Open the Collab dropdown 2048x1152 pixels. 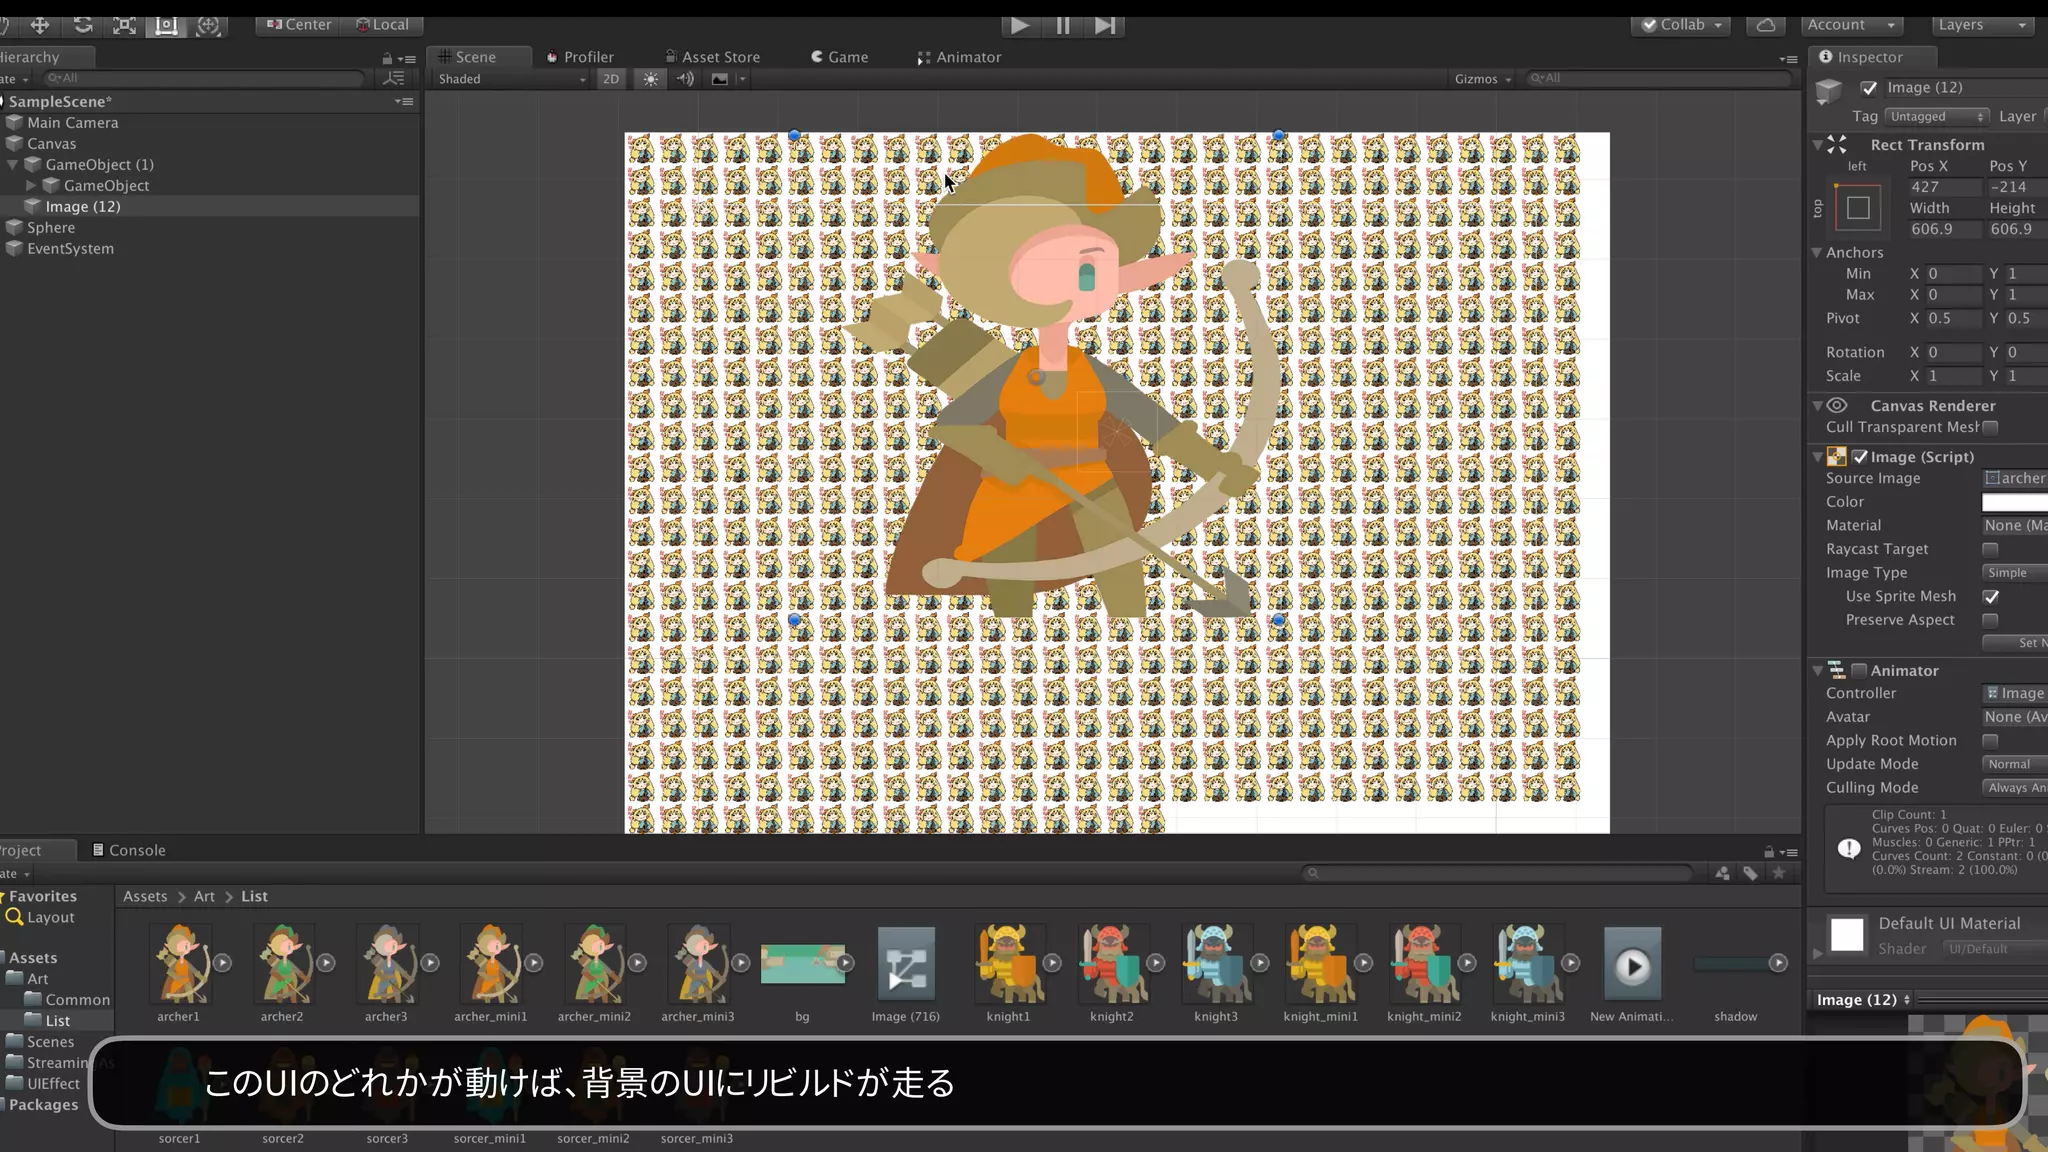click(x=1682, y=25)
